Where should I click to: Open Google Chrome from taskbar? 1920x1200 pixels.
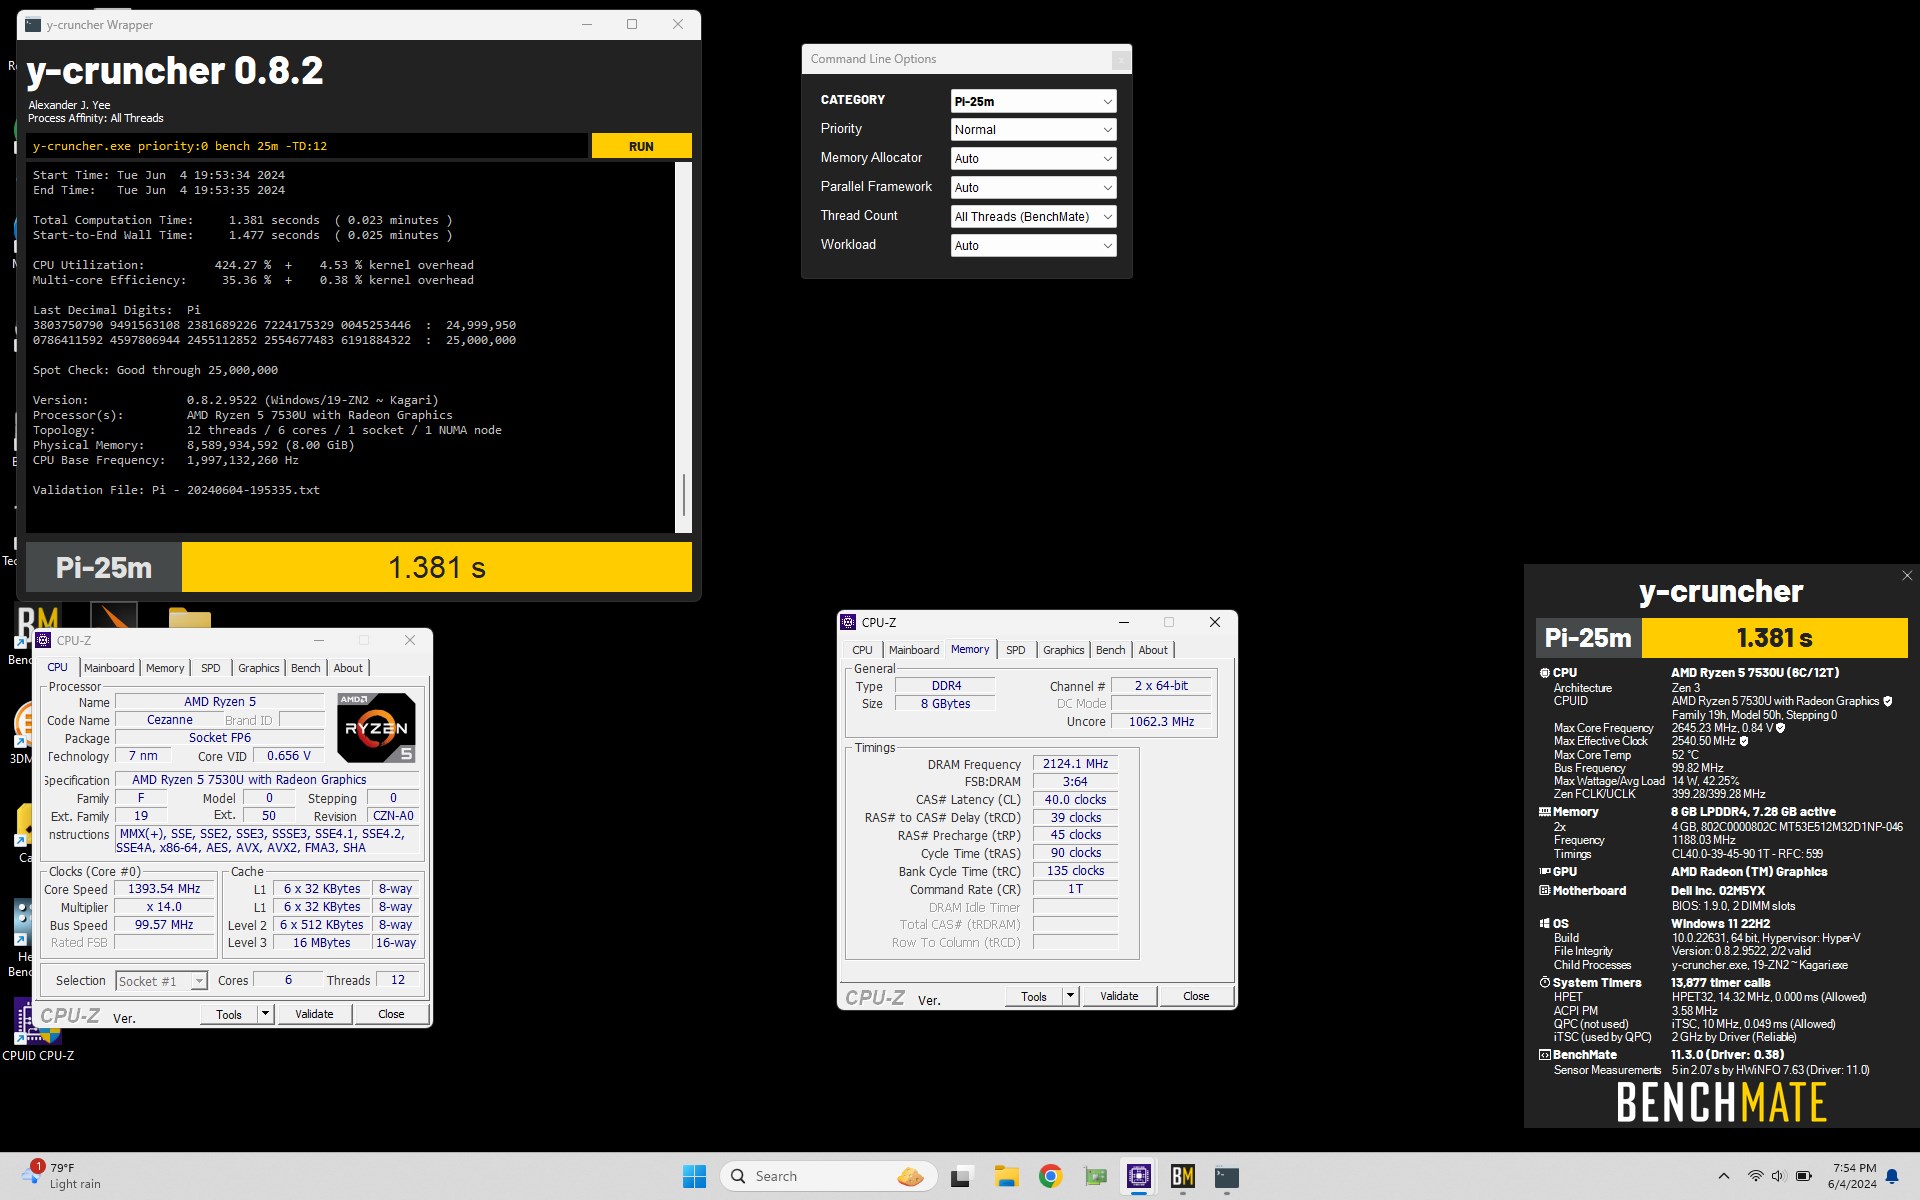point(1050,1177)
